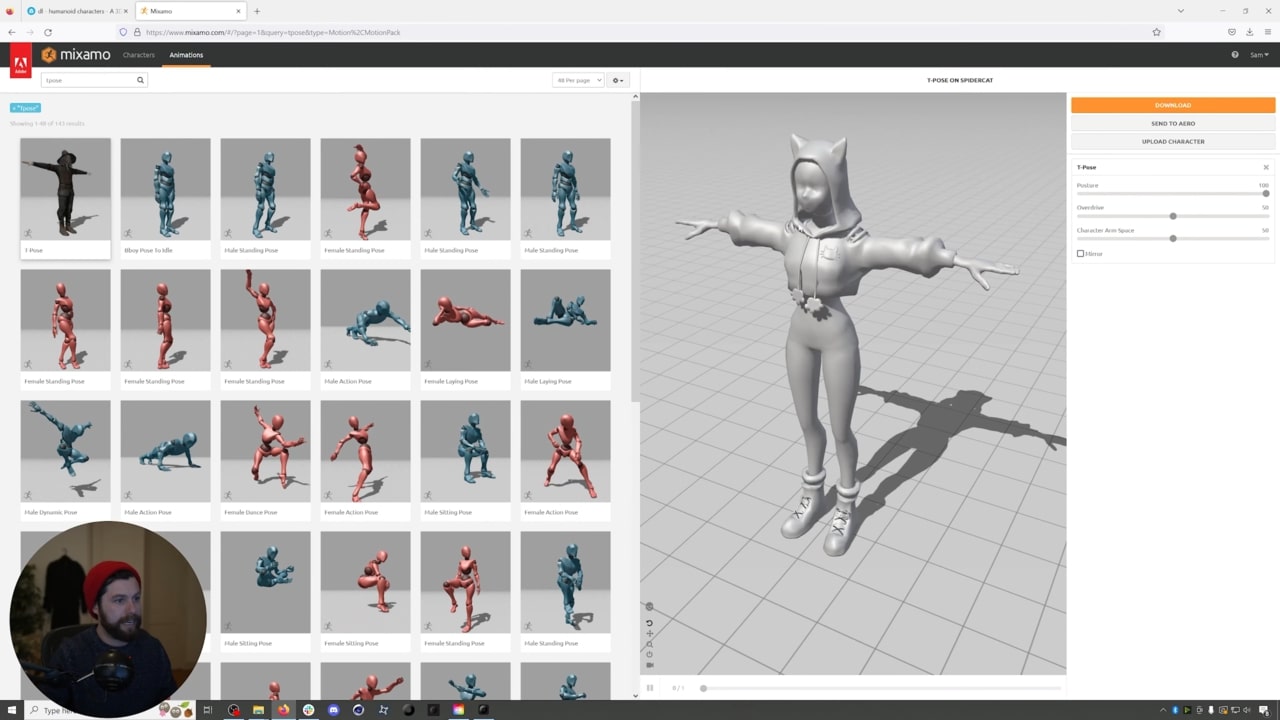Image resolution: width=1280 pixels, height=720 pixels.
Task: Click the zoom magnifier icon in the viewport
Action: pos(649,644)
